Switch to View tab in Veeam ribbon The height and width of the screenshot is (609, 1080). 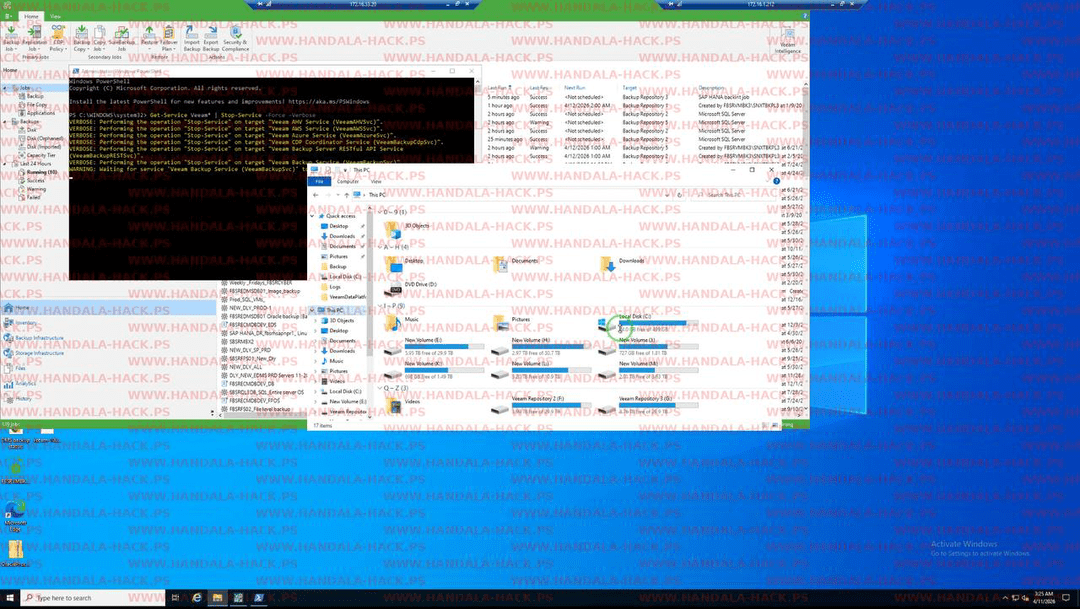(x=55, y=16)
